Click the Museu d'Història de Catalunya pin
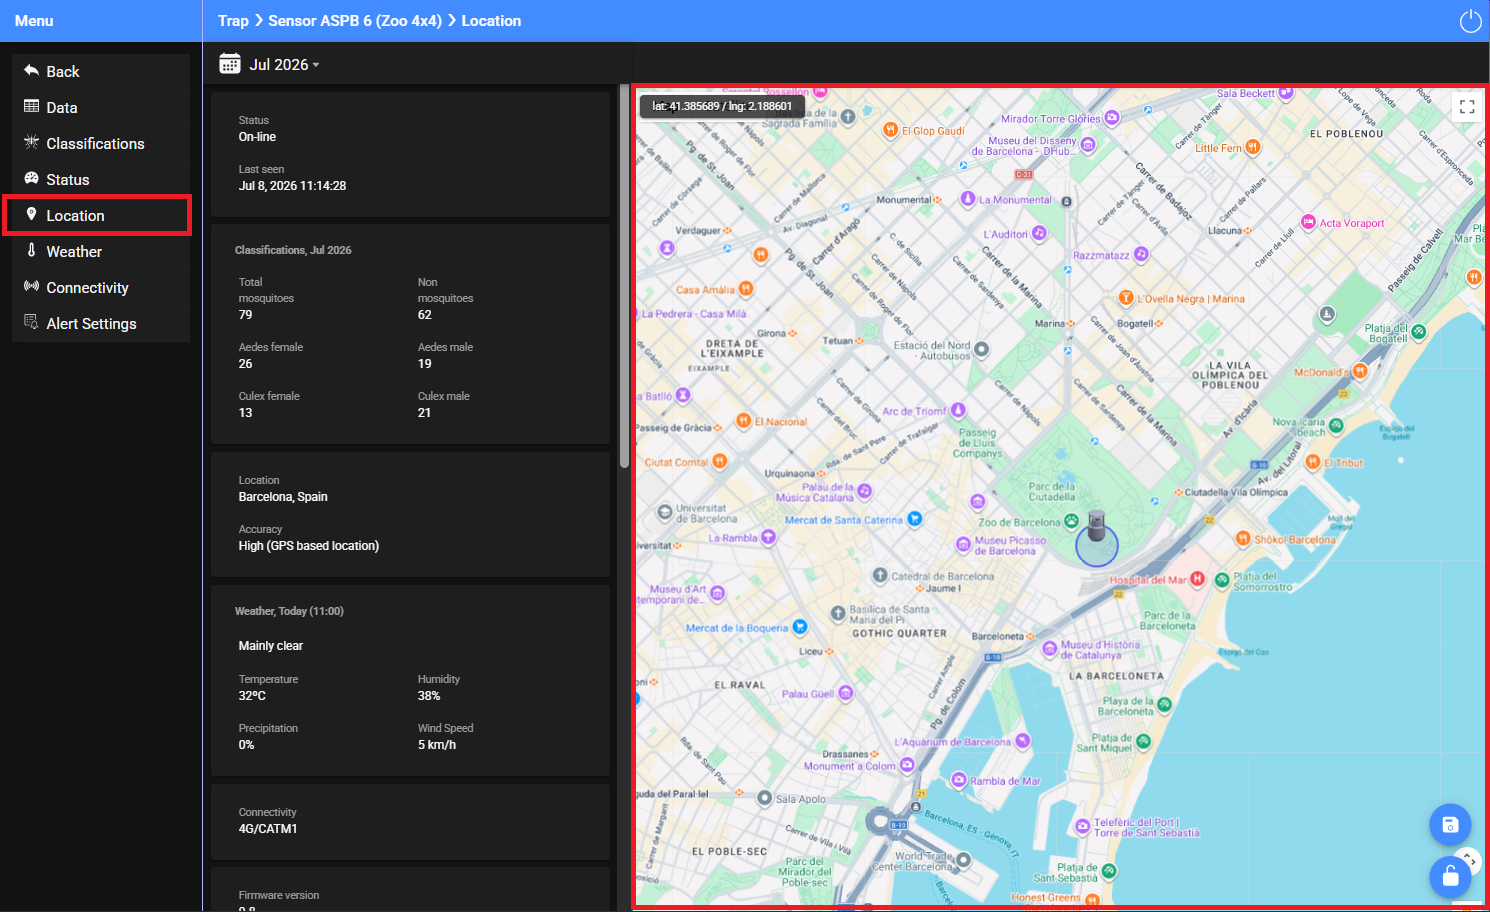This screenshot has width=1490, height=912. pos(1049,649)
